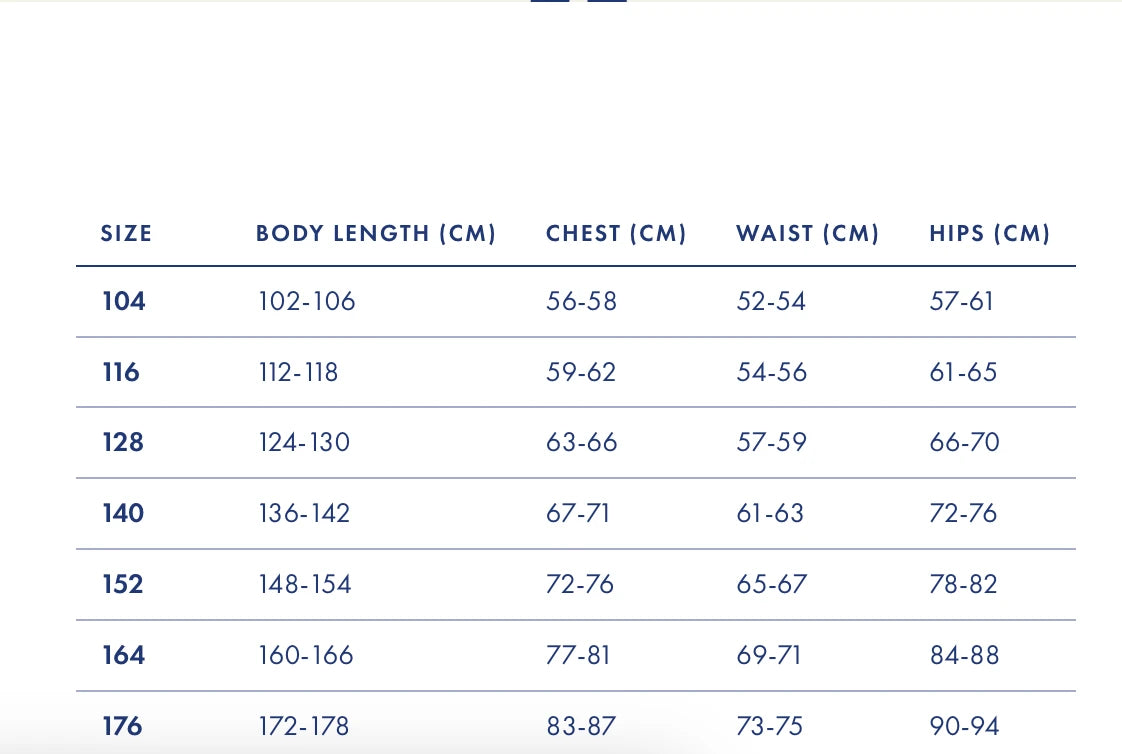
Task: Click hips value 72-76
Action: pos(963,513)
